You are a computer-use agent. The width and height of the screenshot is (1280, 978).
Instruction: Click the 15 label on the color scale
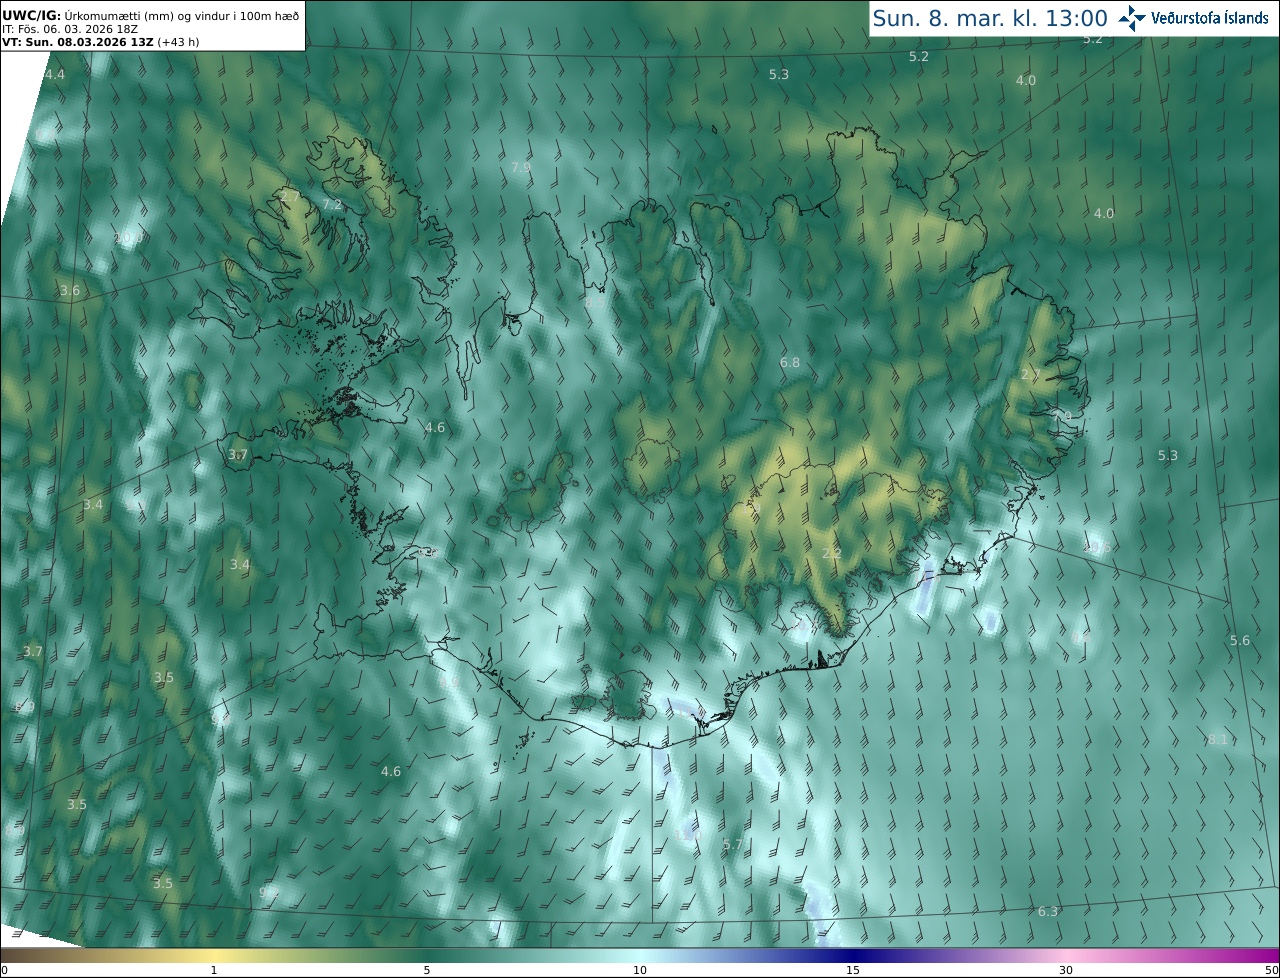click(853, 970)
